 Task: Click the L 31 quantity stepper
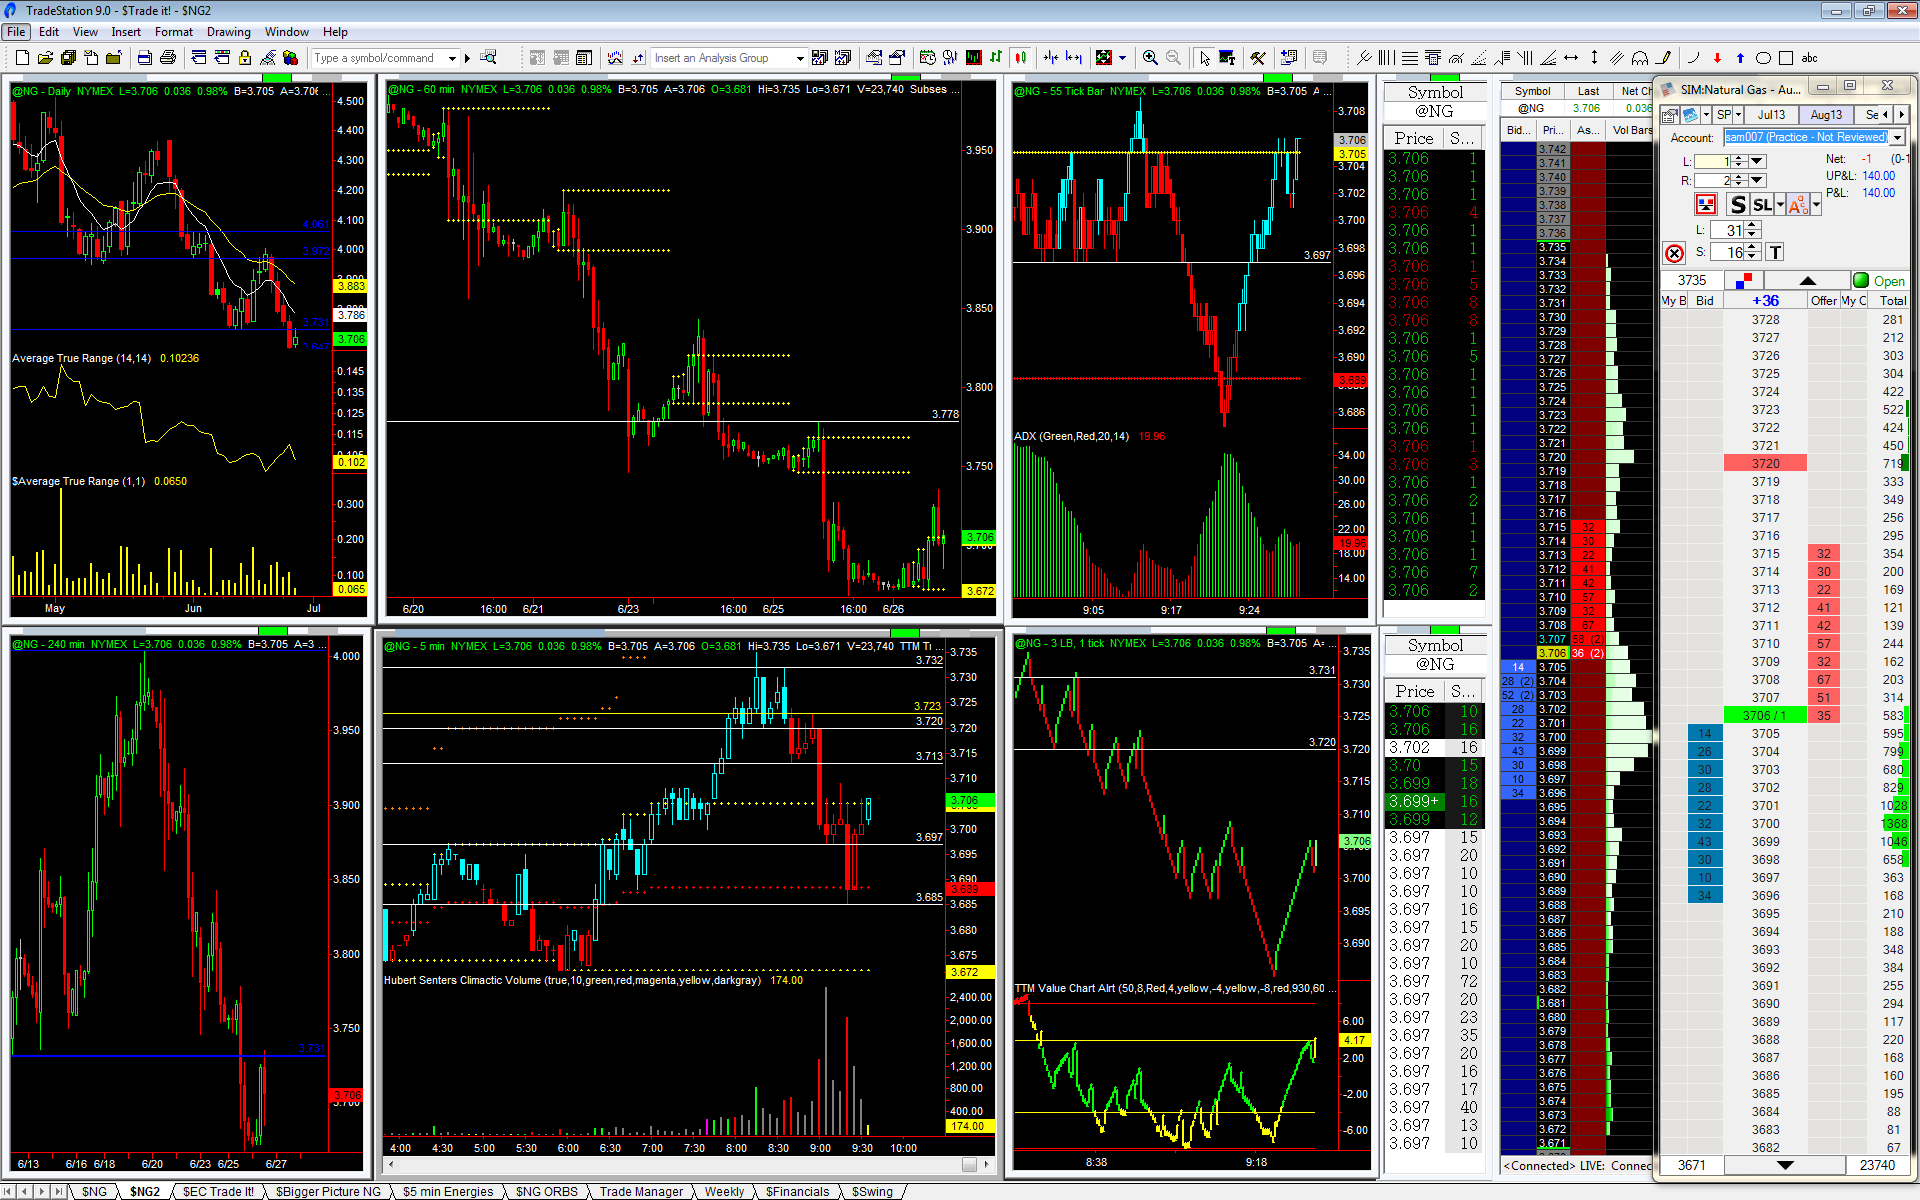1752,230
